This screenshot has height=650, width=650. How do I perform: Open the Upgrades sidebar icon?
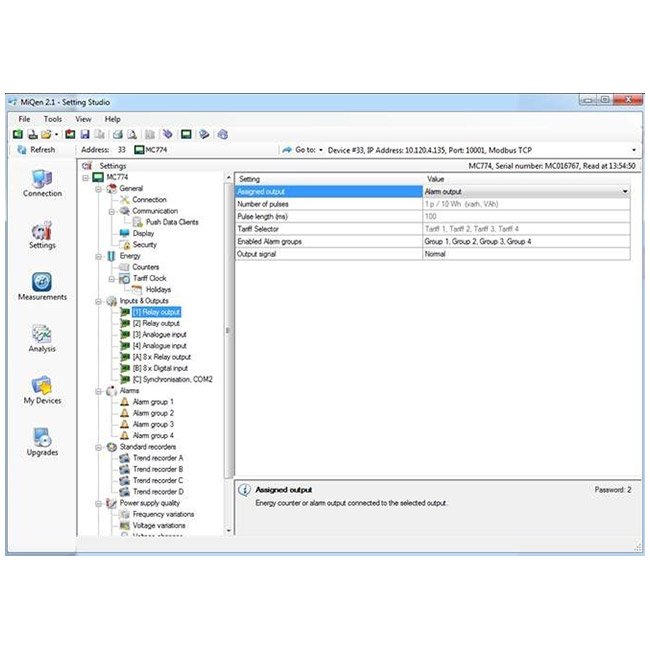point(42,442)
